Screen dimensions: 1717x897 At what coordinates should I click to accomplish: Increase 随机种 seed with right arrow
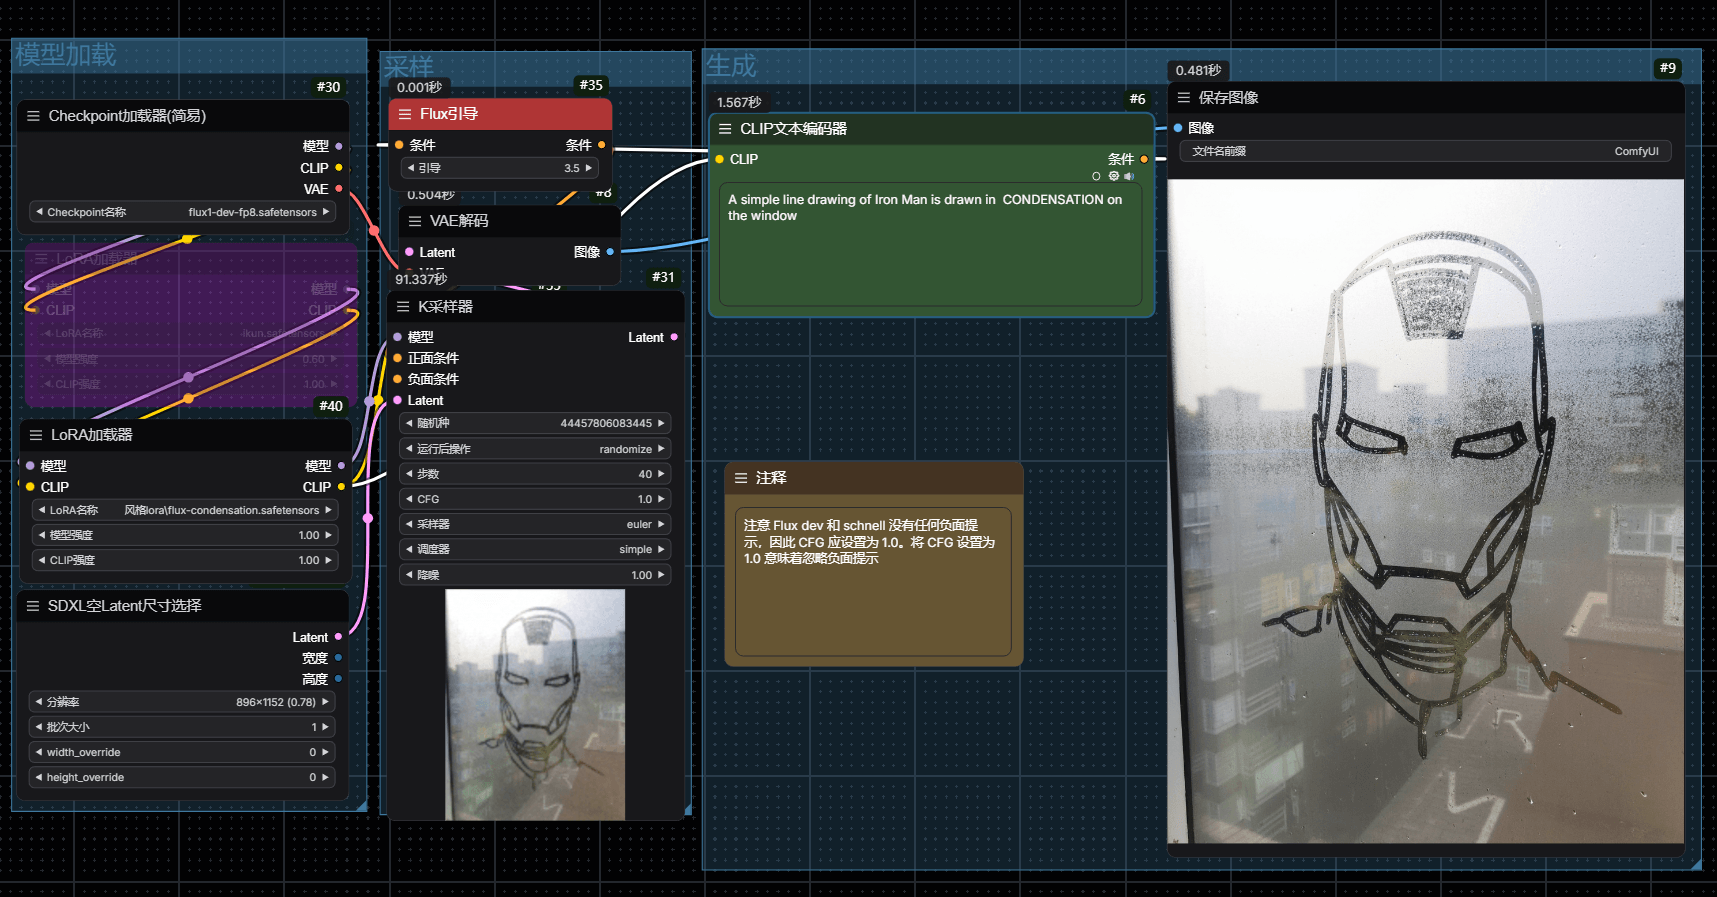pos(661,423)
